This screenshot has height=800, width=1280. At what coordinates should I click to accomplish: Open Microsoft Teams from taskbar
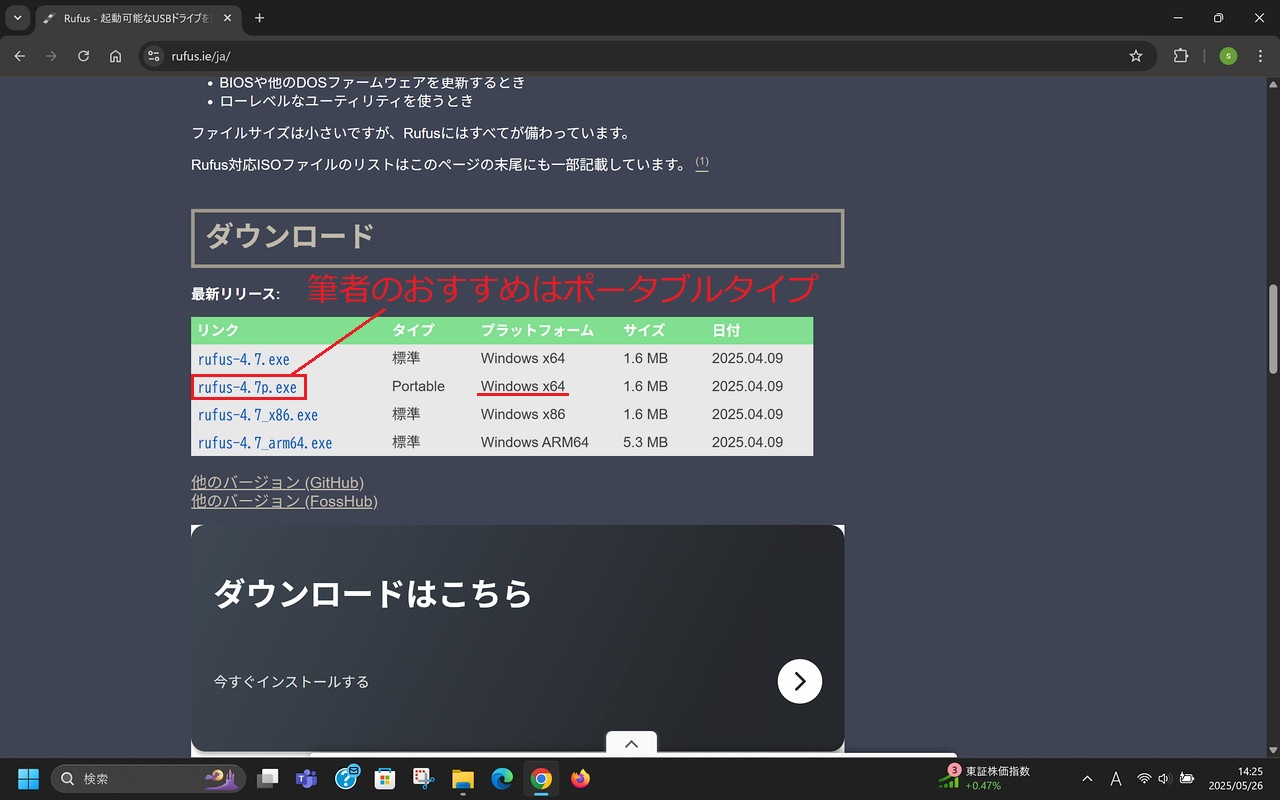(x=307, y=778)
